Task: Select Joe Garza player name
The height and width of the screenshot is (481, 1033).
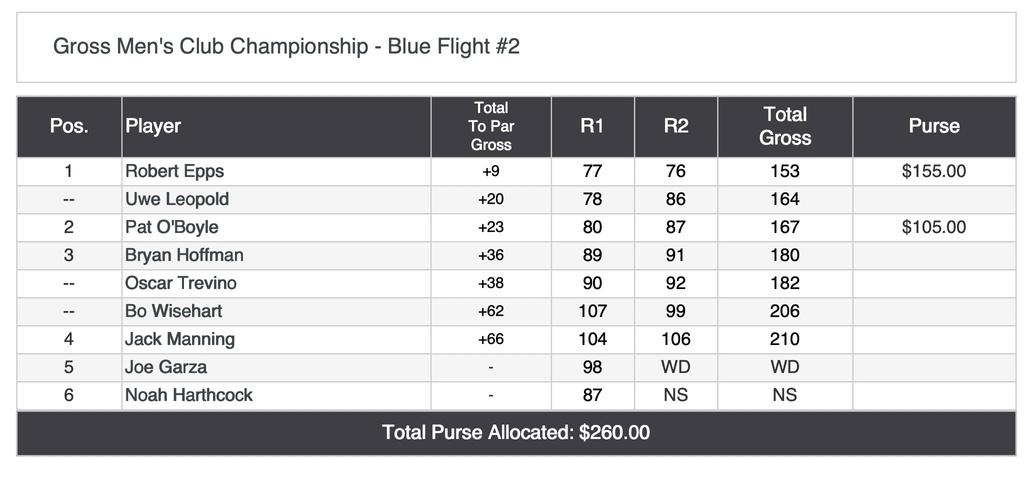Action: [x=166, y=367]
